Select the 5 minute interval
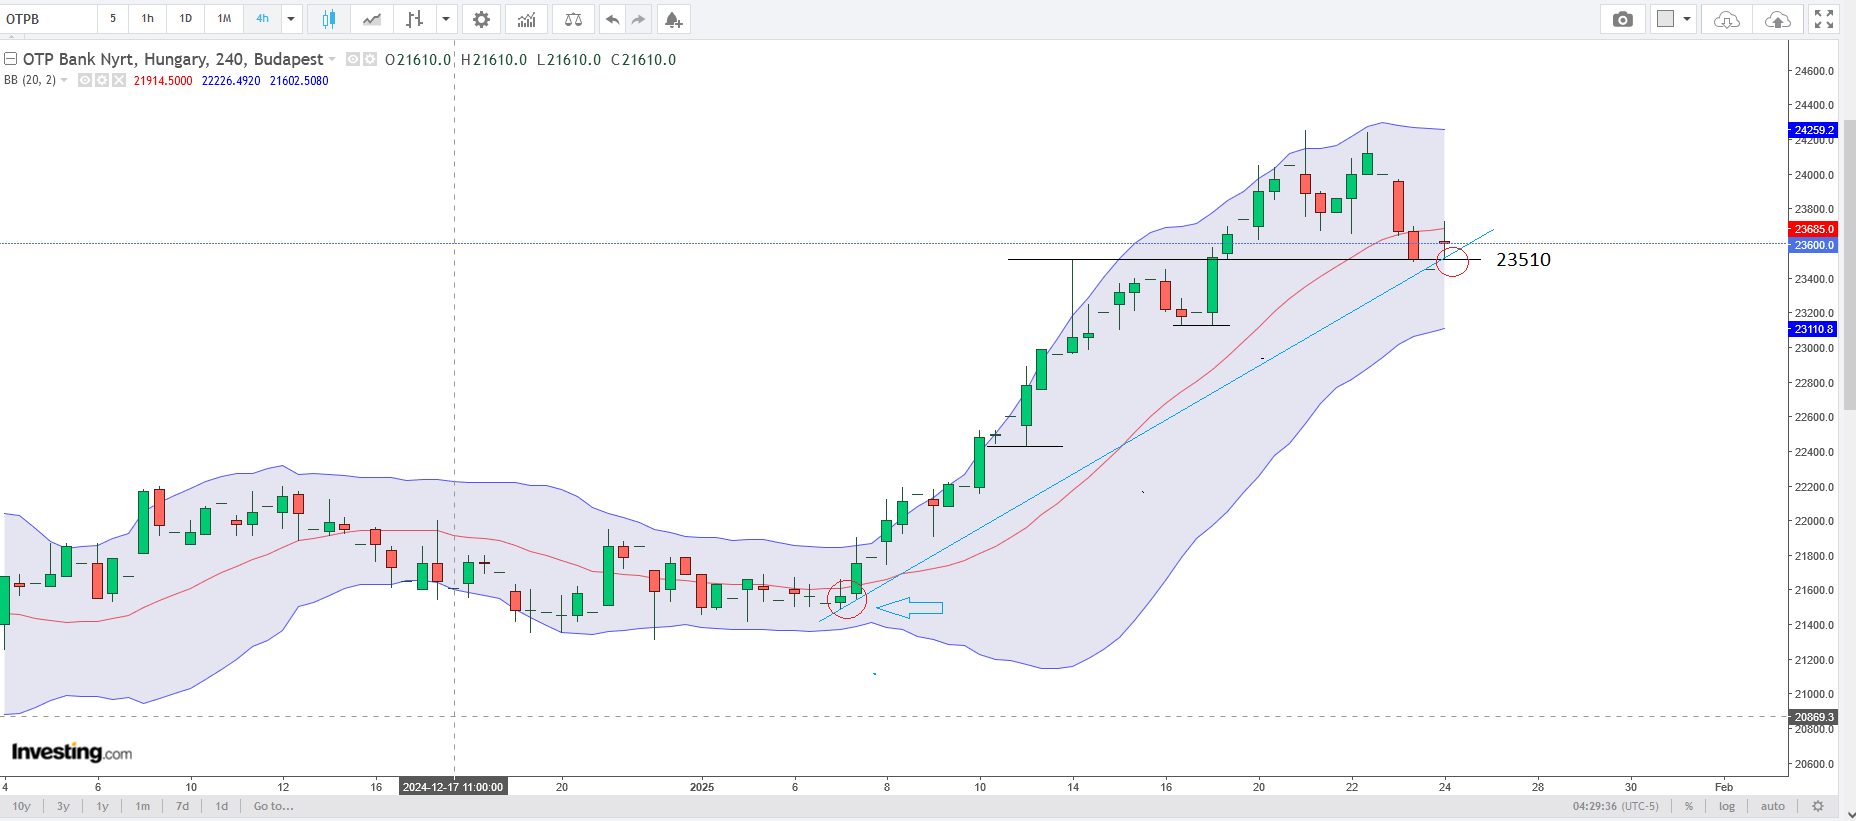 point(113,19)
